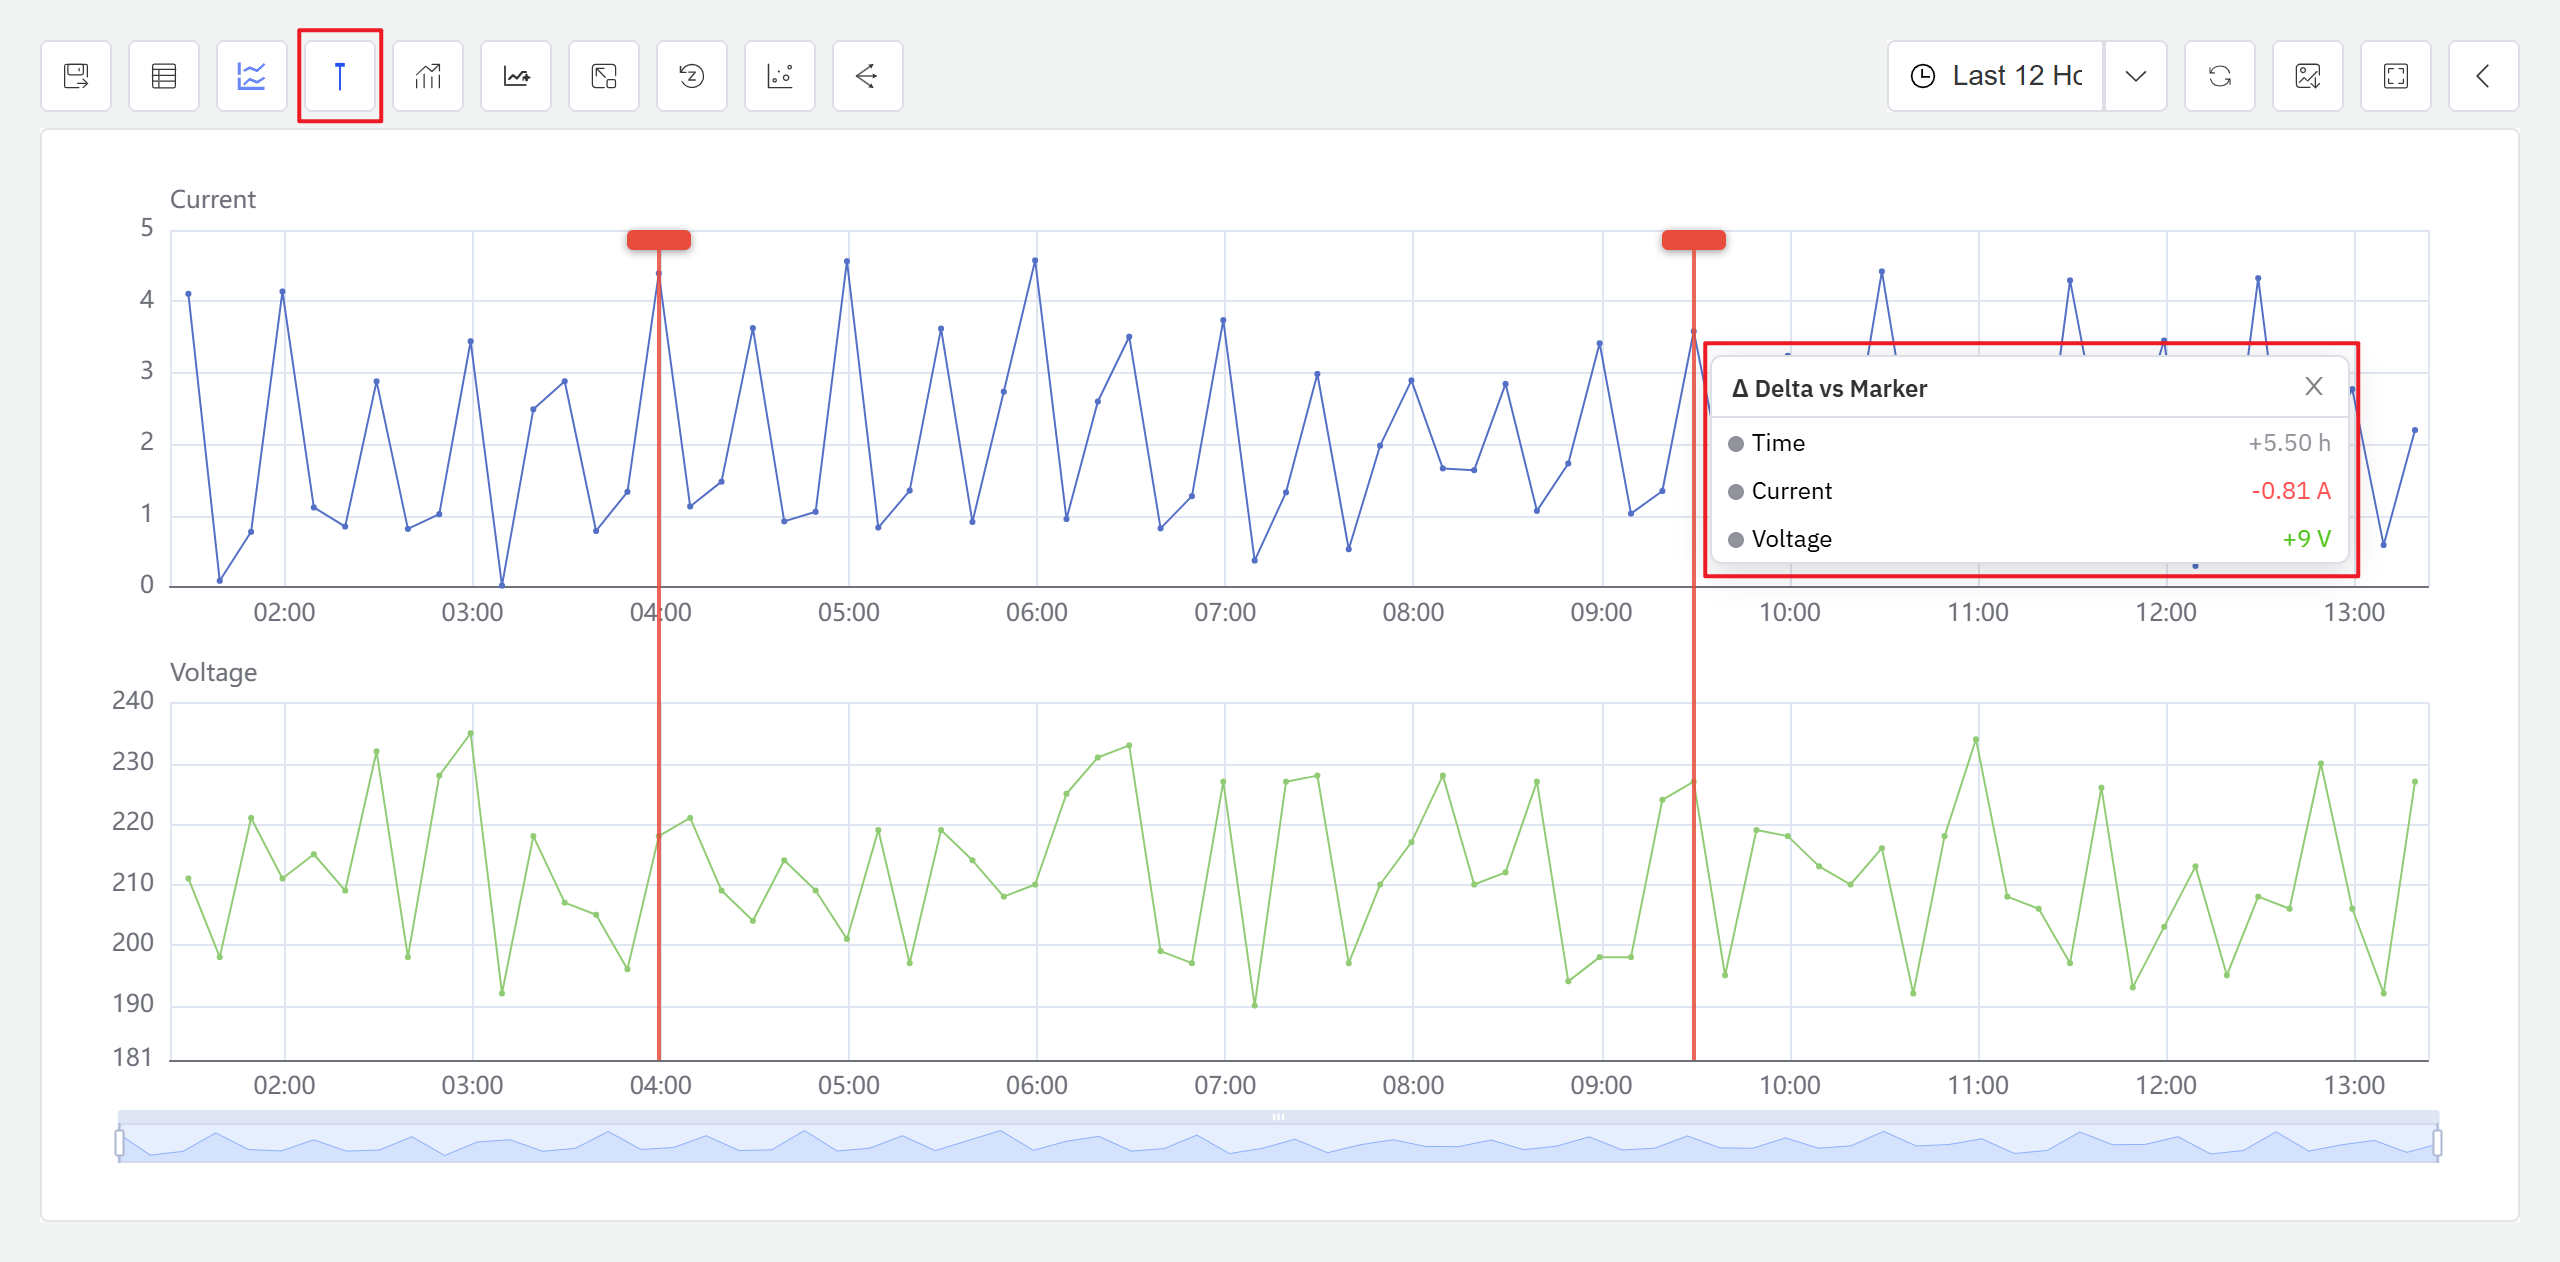Viewport: 2560px width, 1262px height.
Task: Toggle the vertical marker tool
Action: point(340,76)
